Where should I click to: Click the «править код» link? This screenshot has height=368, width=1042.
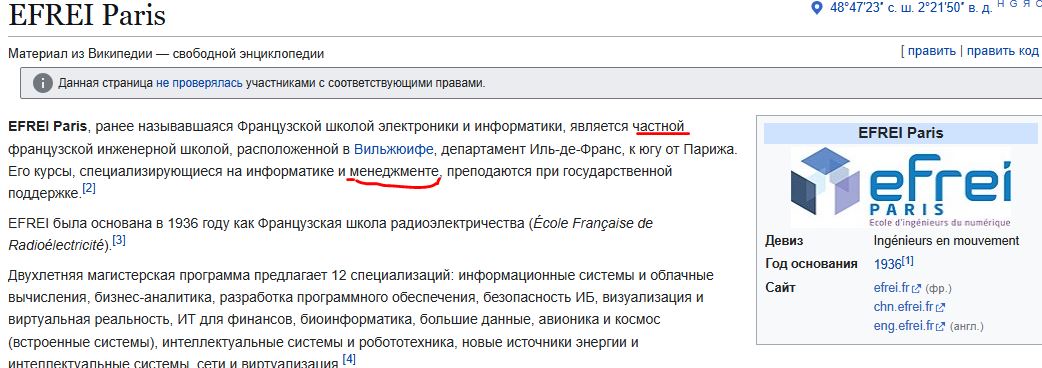[x=1002, y=51]
